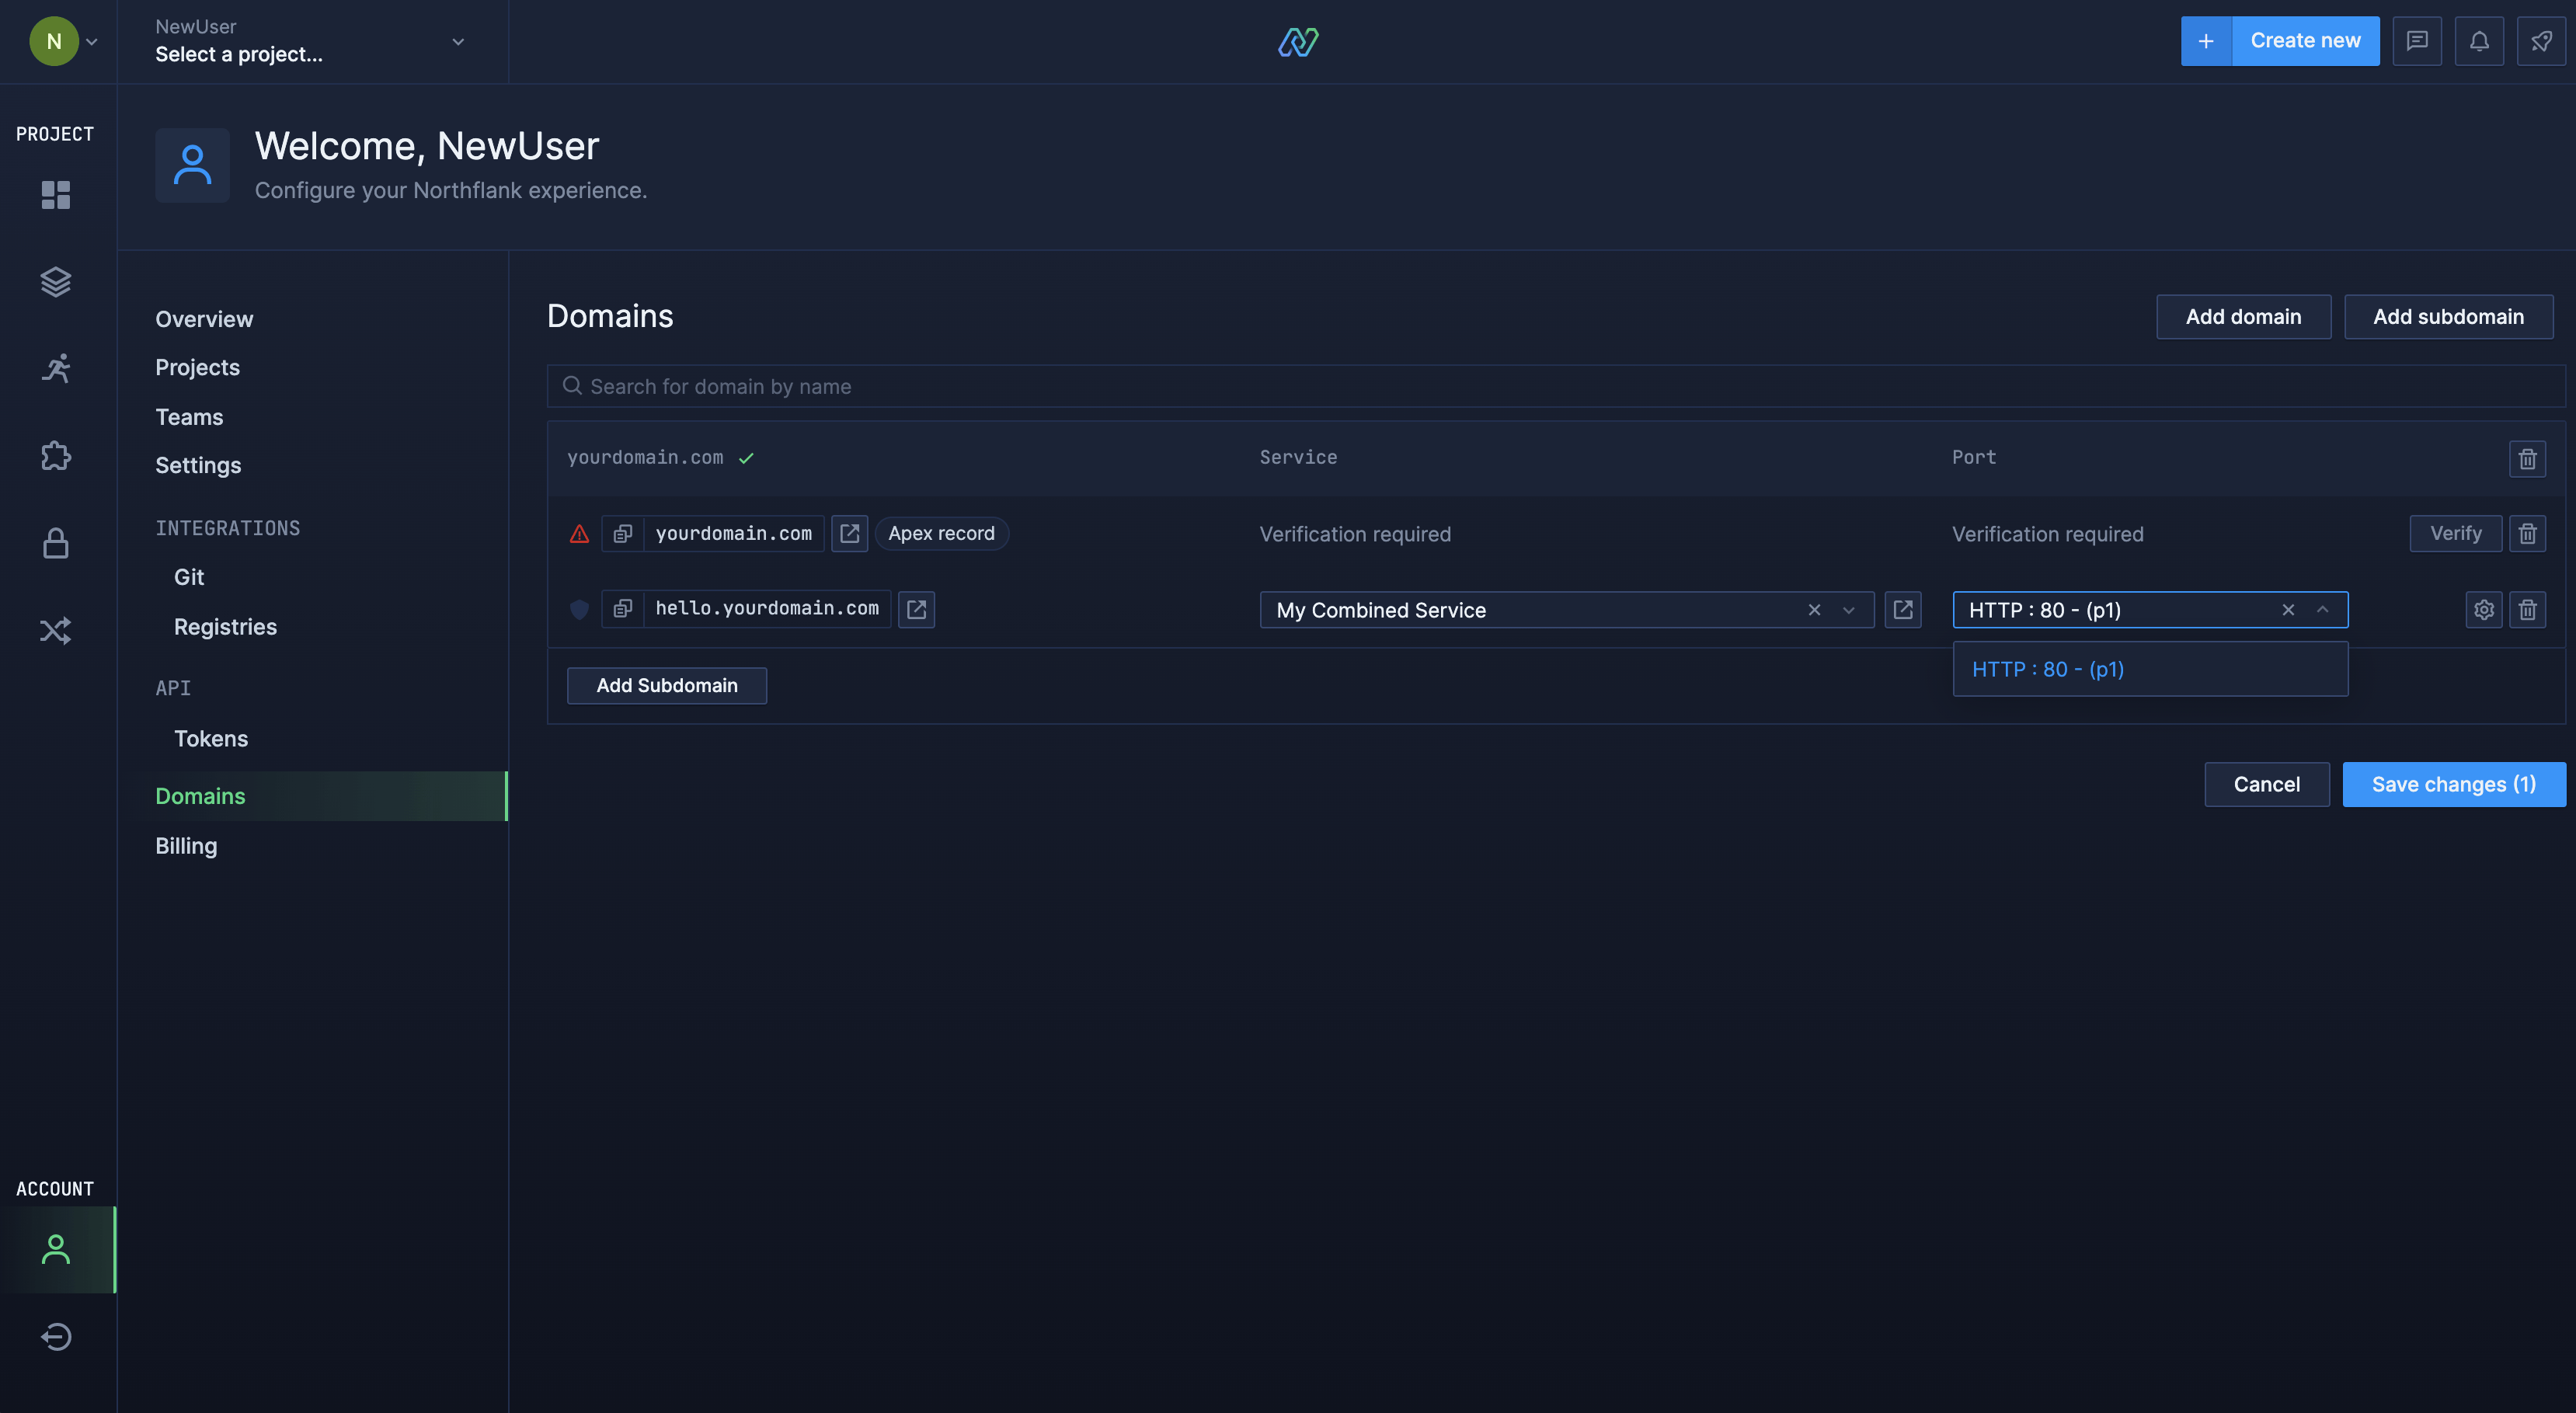Open yourdomain.com in external link icon
Viewport: 2576px width, 1413px height.
849,534
